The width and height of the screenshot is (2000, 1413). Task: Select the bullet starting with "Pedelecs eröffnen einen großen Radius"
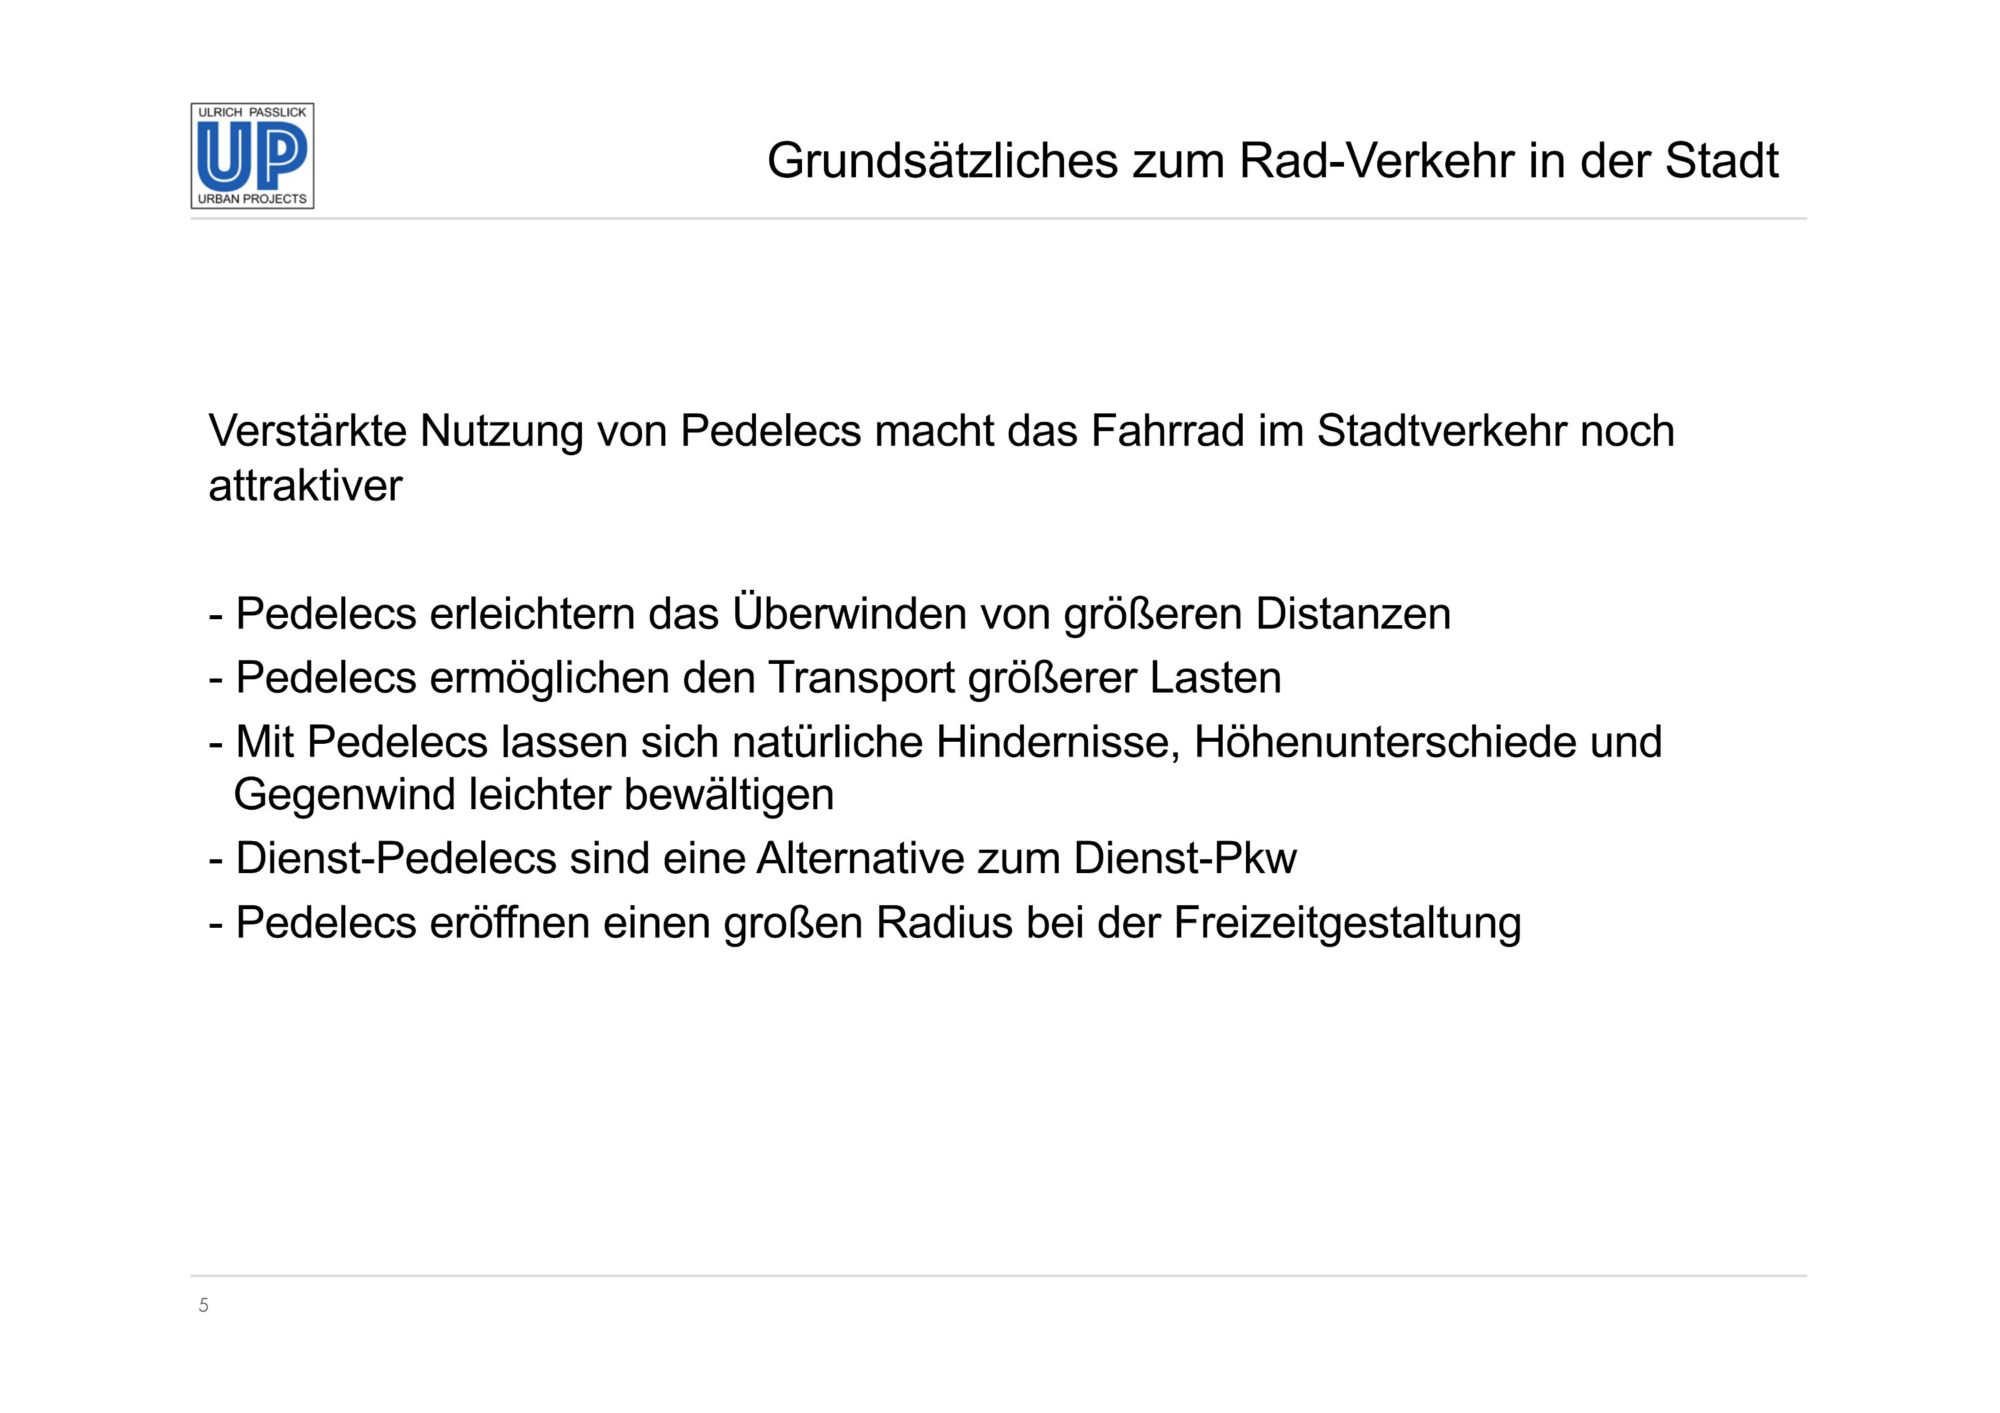[x=865, y=923]
